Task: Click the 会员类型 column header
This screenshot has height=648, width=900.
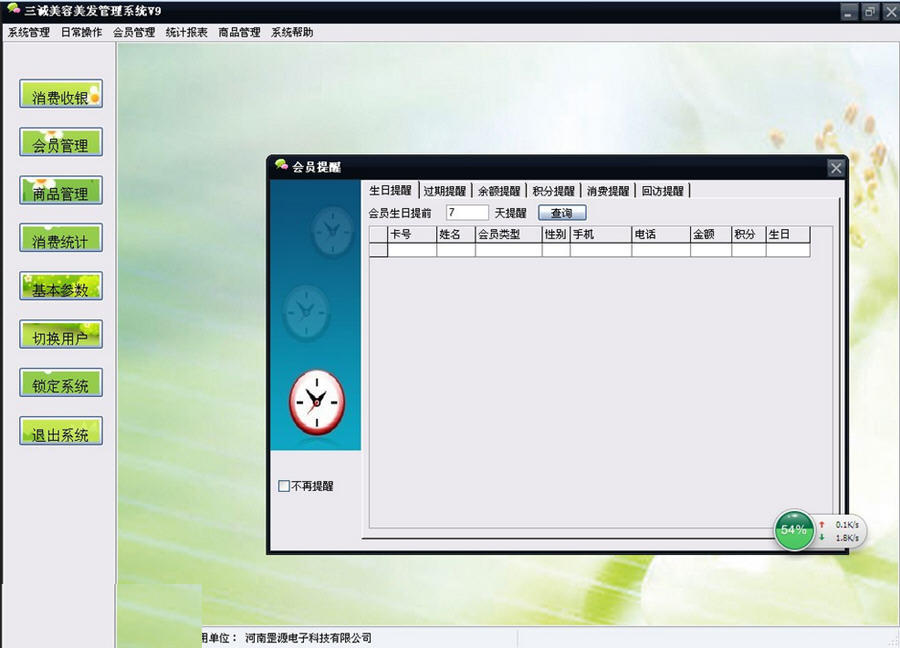Action: [x=509, y=234]
